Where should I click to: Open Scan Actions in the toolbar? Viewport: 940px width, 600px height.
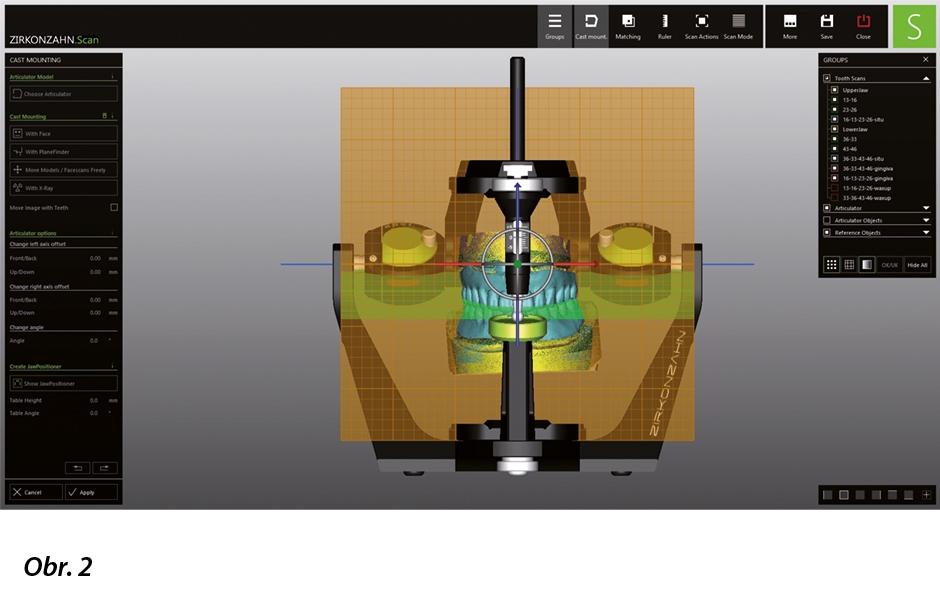tap(701, 26)
